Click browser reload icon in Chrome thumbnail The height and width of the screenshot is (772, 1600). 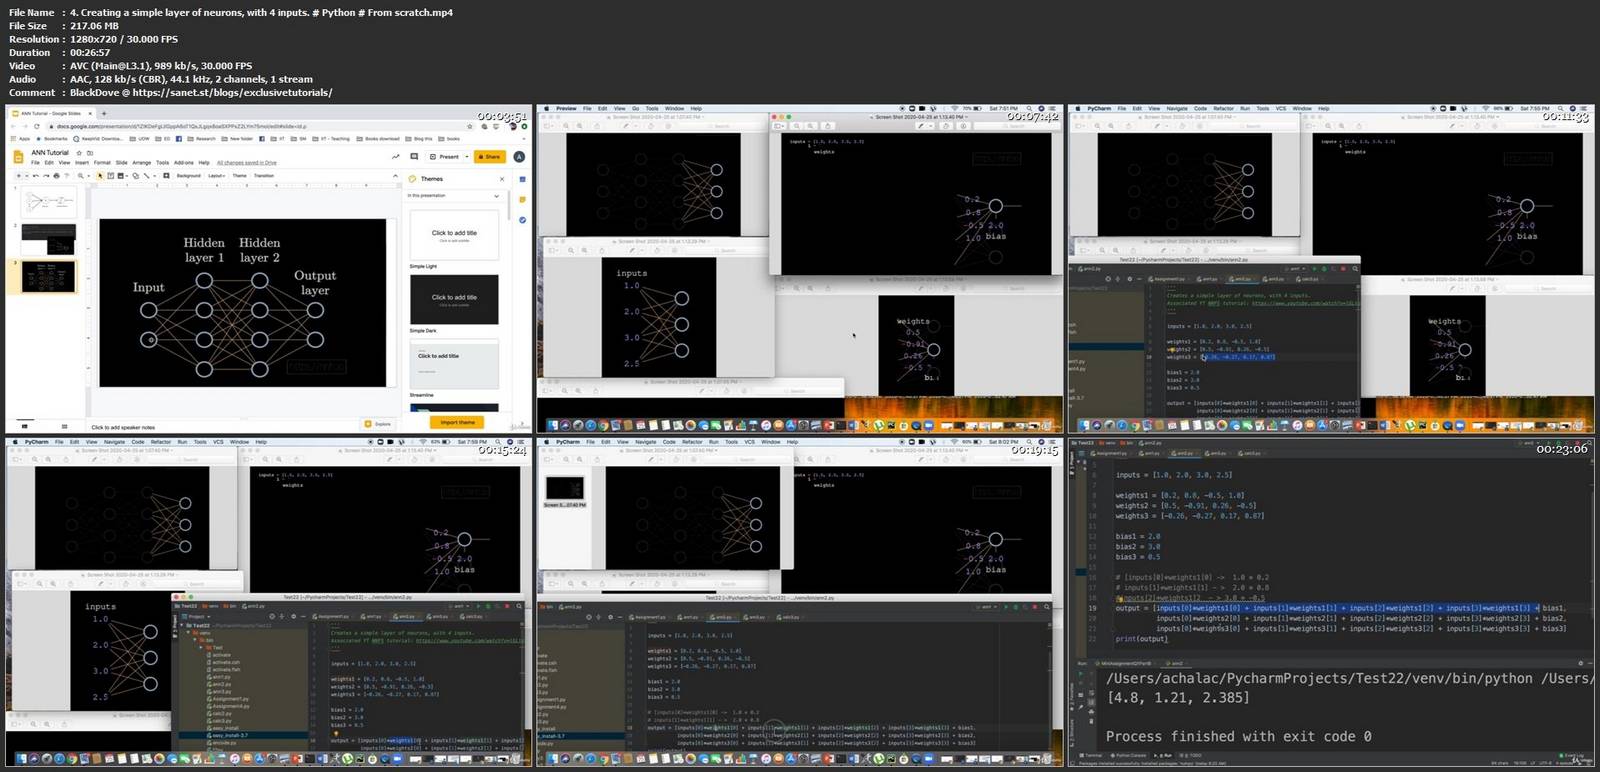tap(37, 126)
